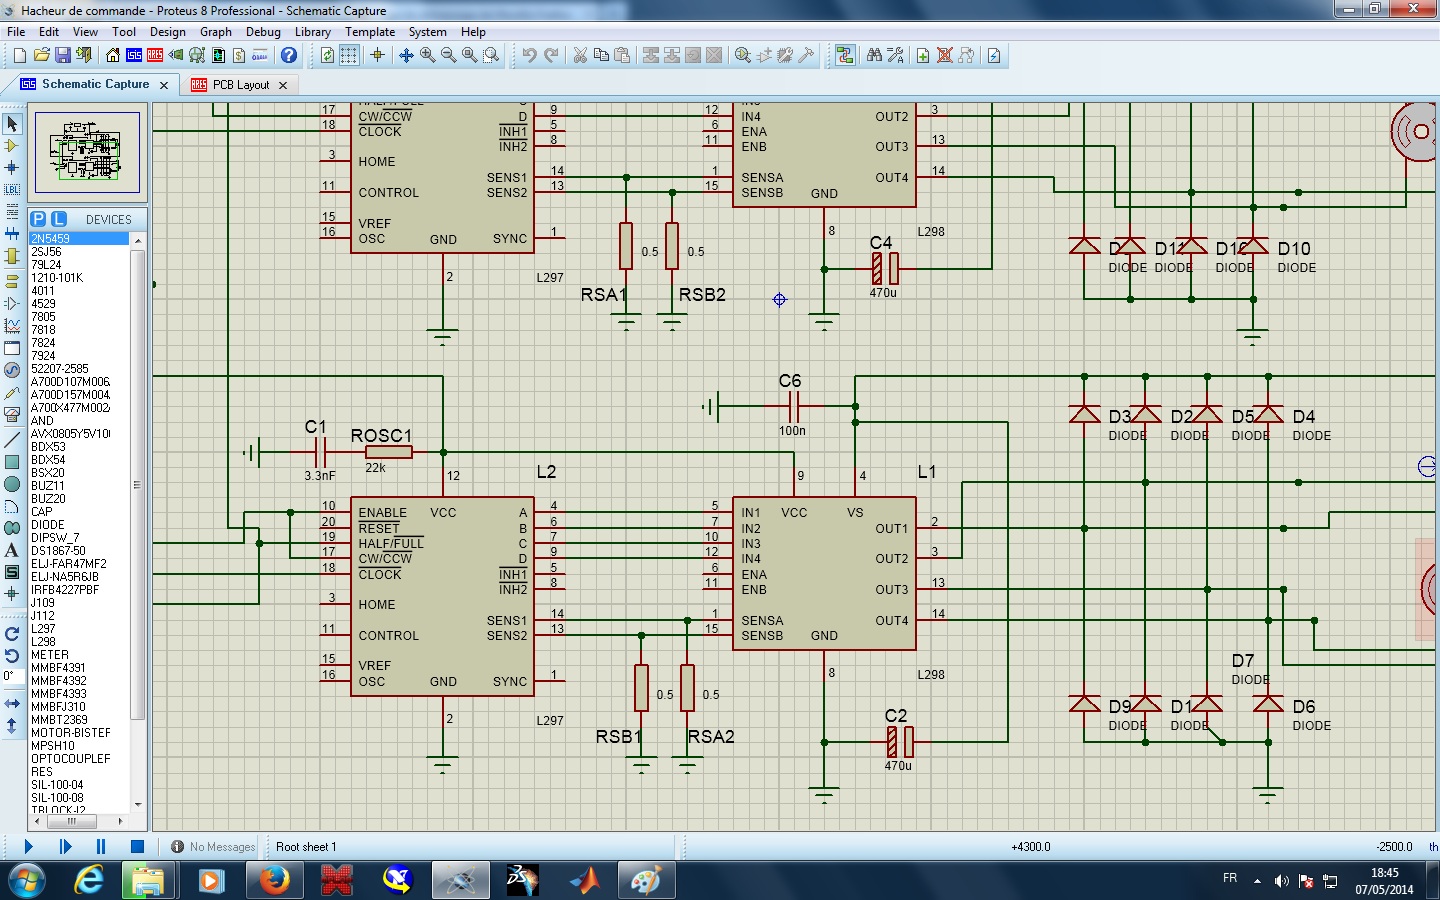The image size is (1440, 900).
Task: Choose the Wire label mode tool
Action: 12,189
